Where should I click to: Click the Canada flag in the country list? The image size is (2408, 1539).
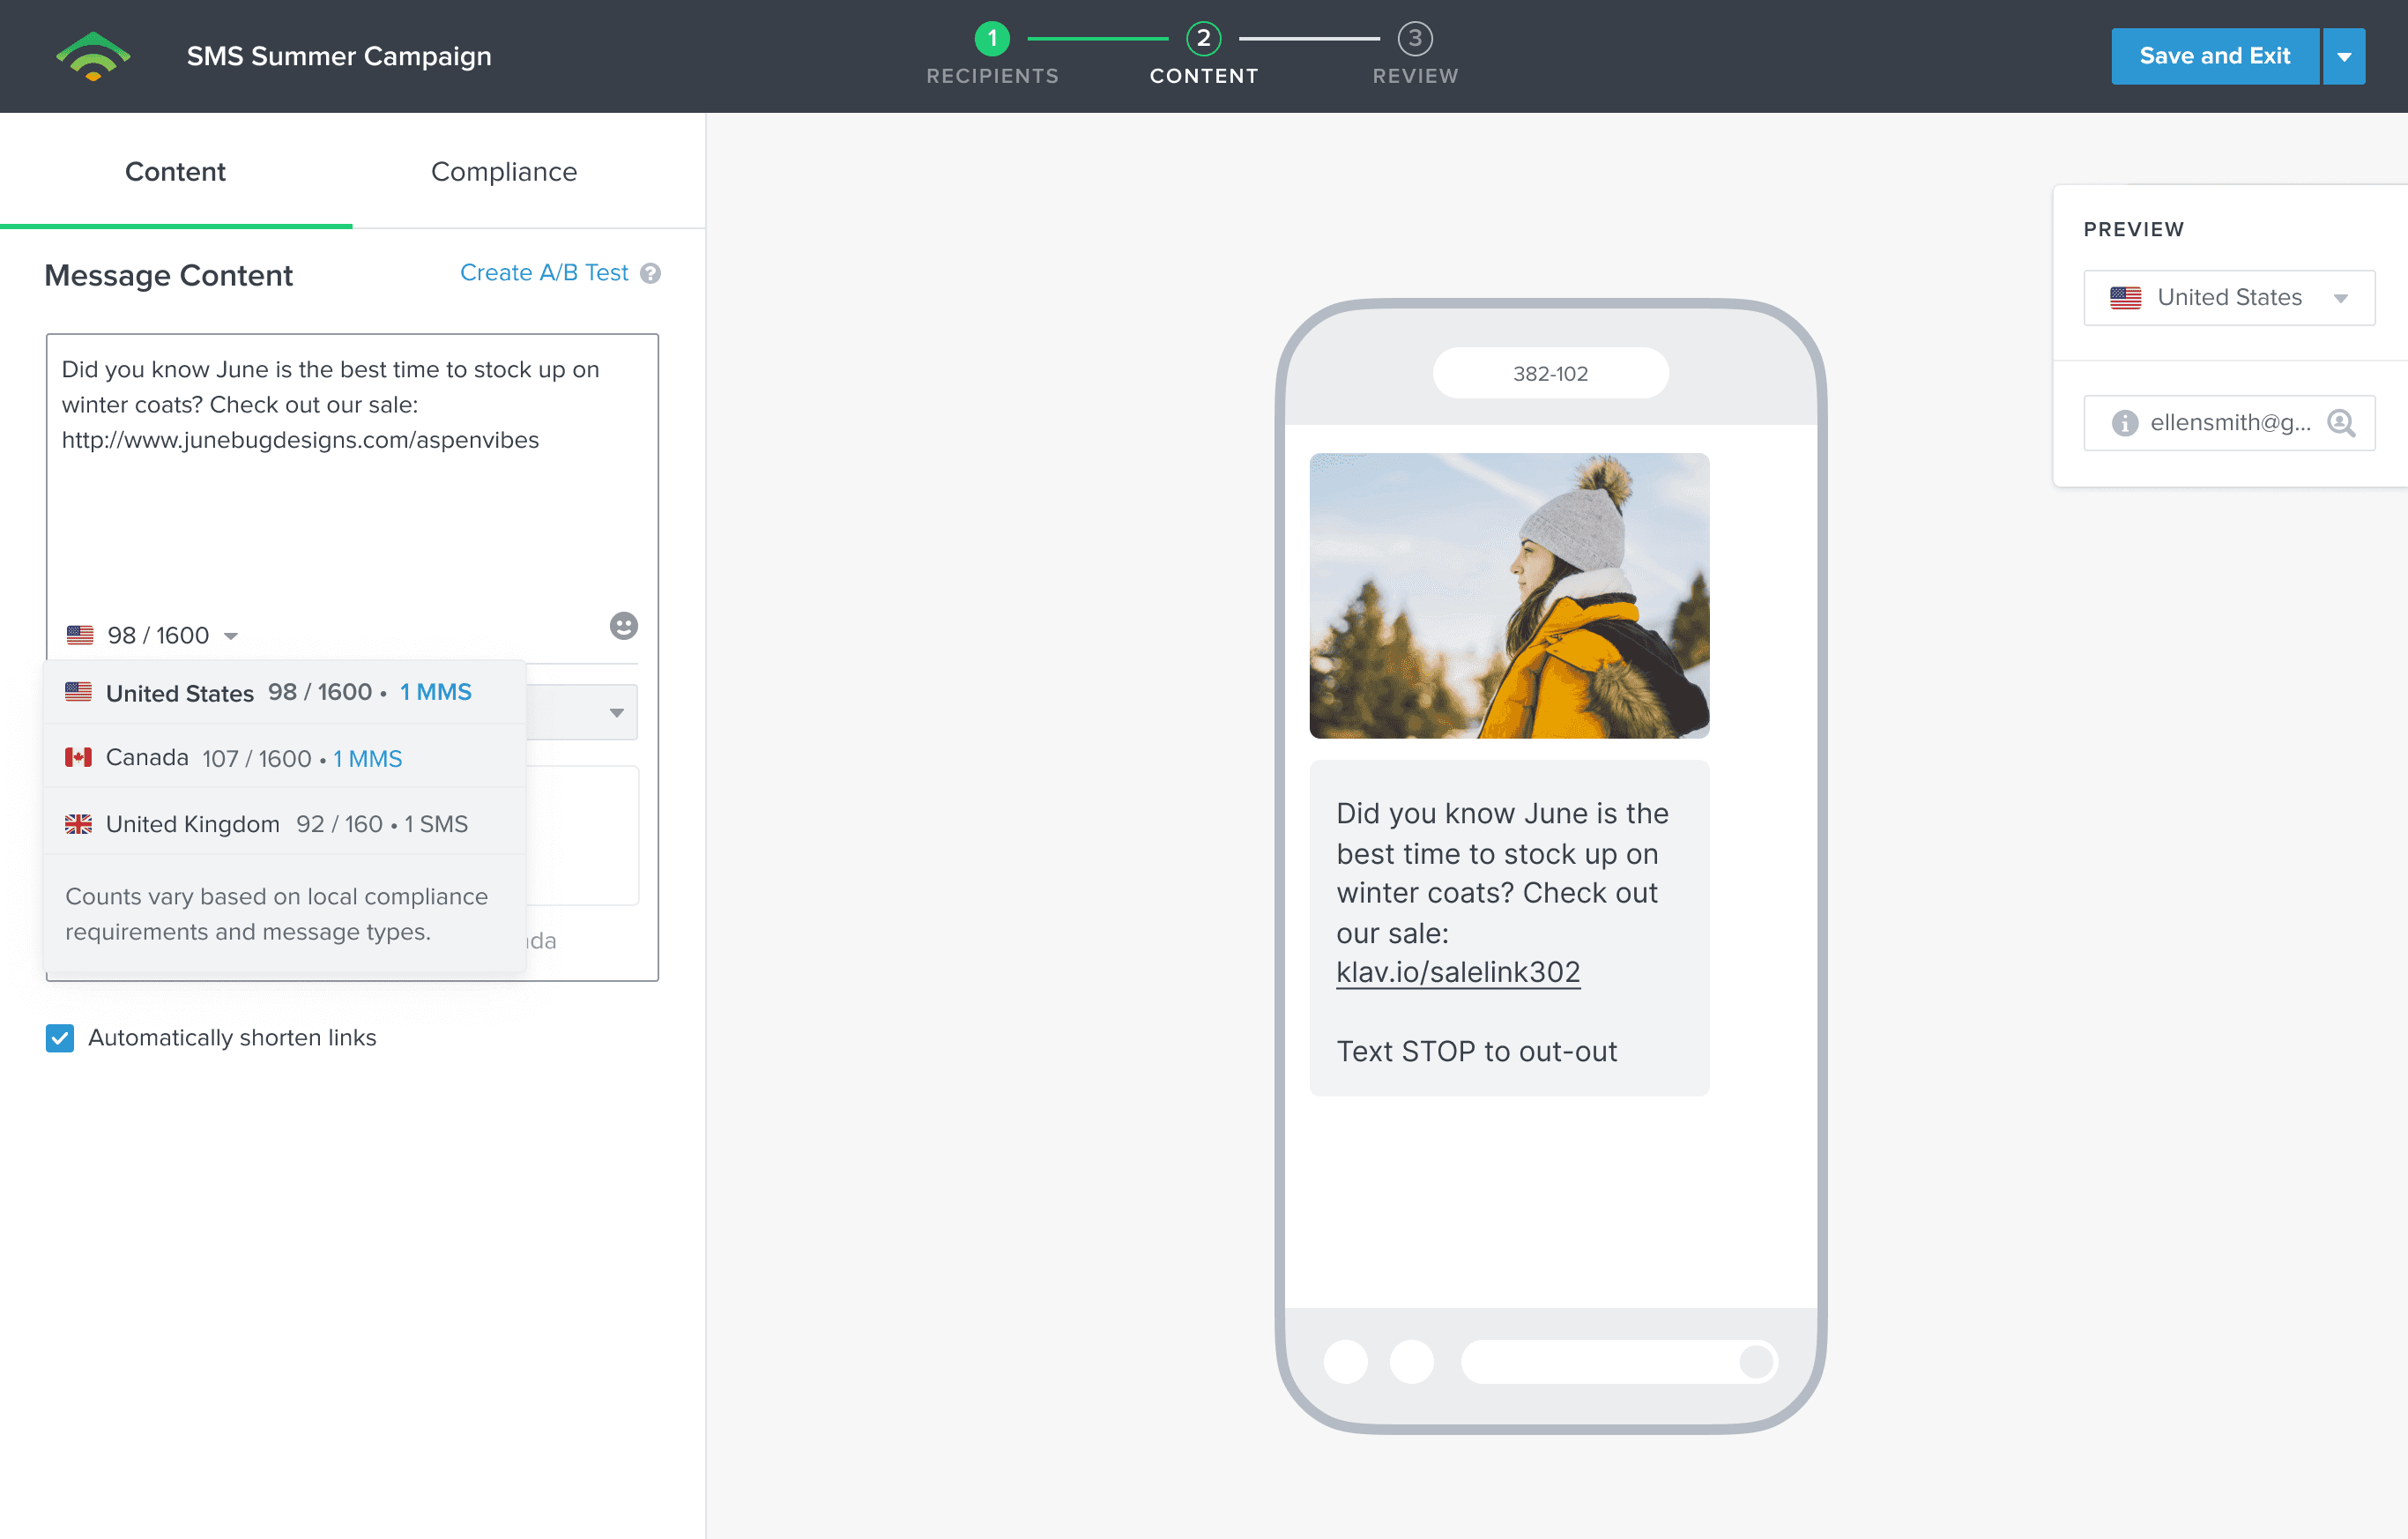(78, 758)
